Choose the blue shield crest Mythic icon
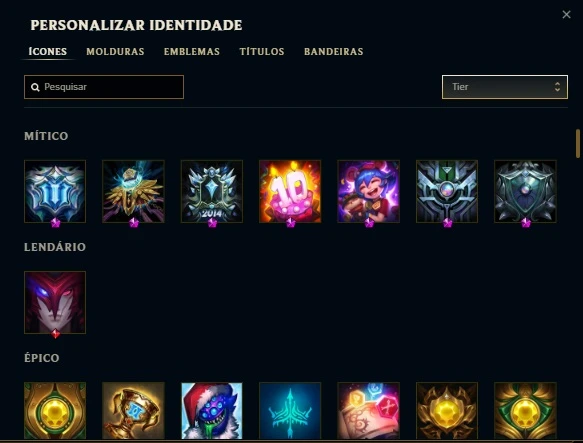This screenshot has width=583, height=443. tap(55, 192)
